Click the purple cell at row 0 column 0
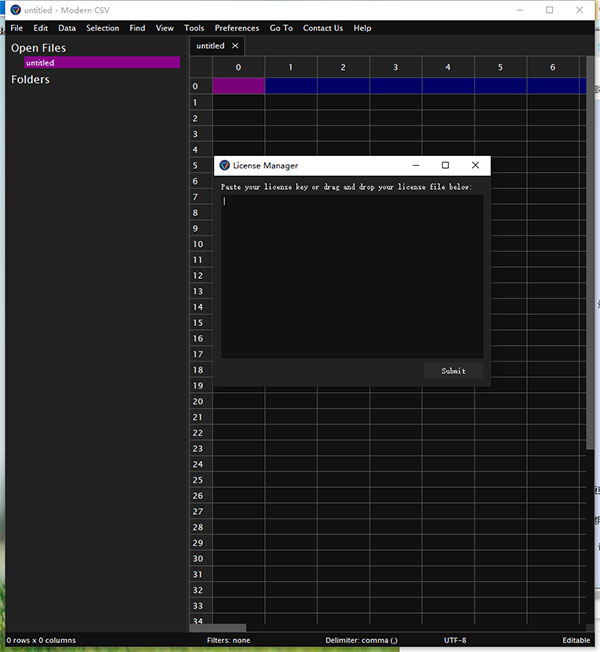The image size is (600, 652). tap(239, 86)
